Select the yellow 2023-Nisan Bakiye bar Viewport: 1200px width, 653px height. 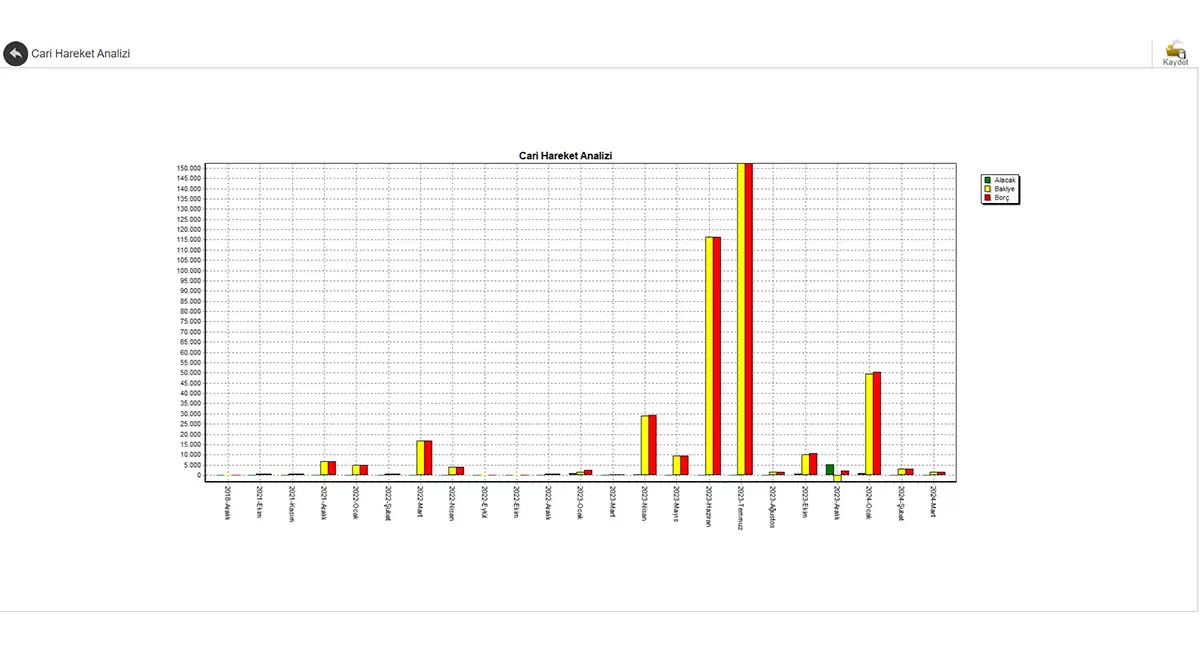pos(645,445)
